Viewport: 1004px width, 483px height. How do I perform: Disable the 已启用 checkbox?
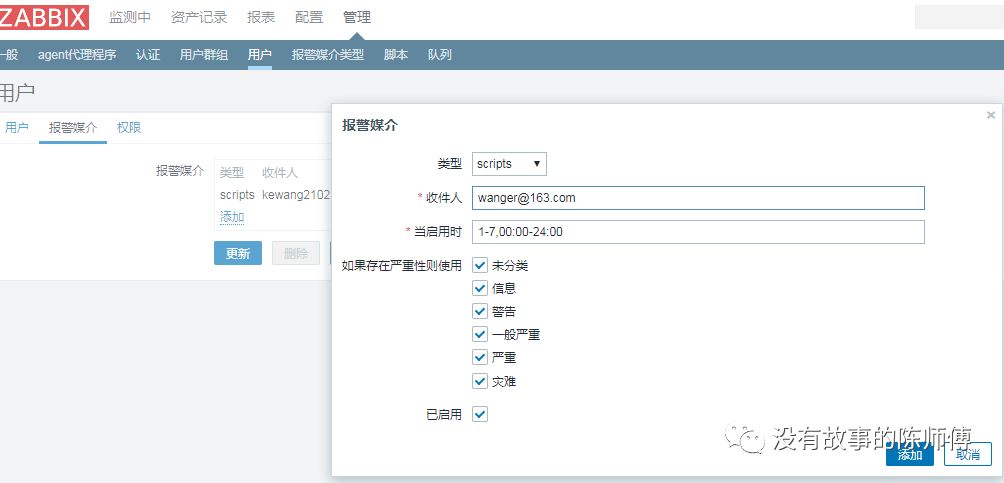pyautogui.click(x=480, y=414)
